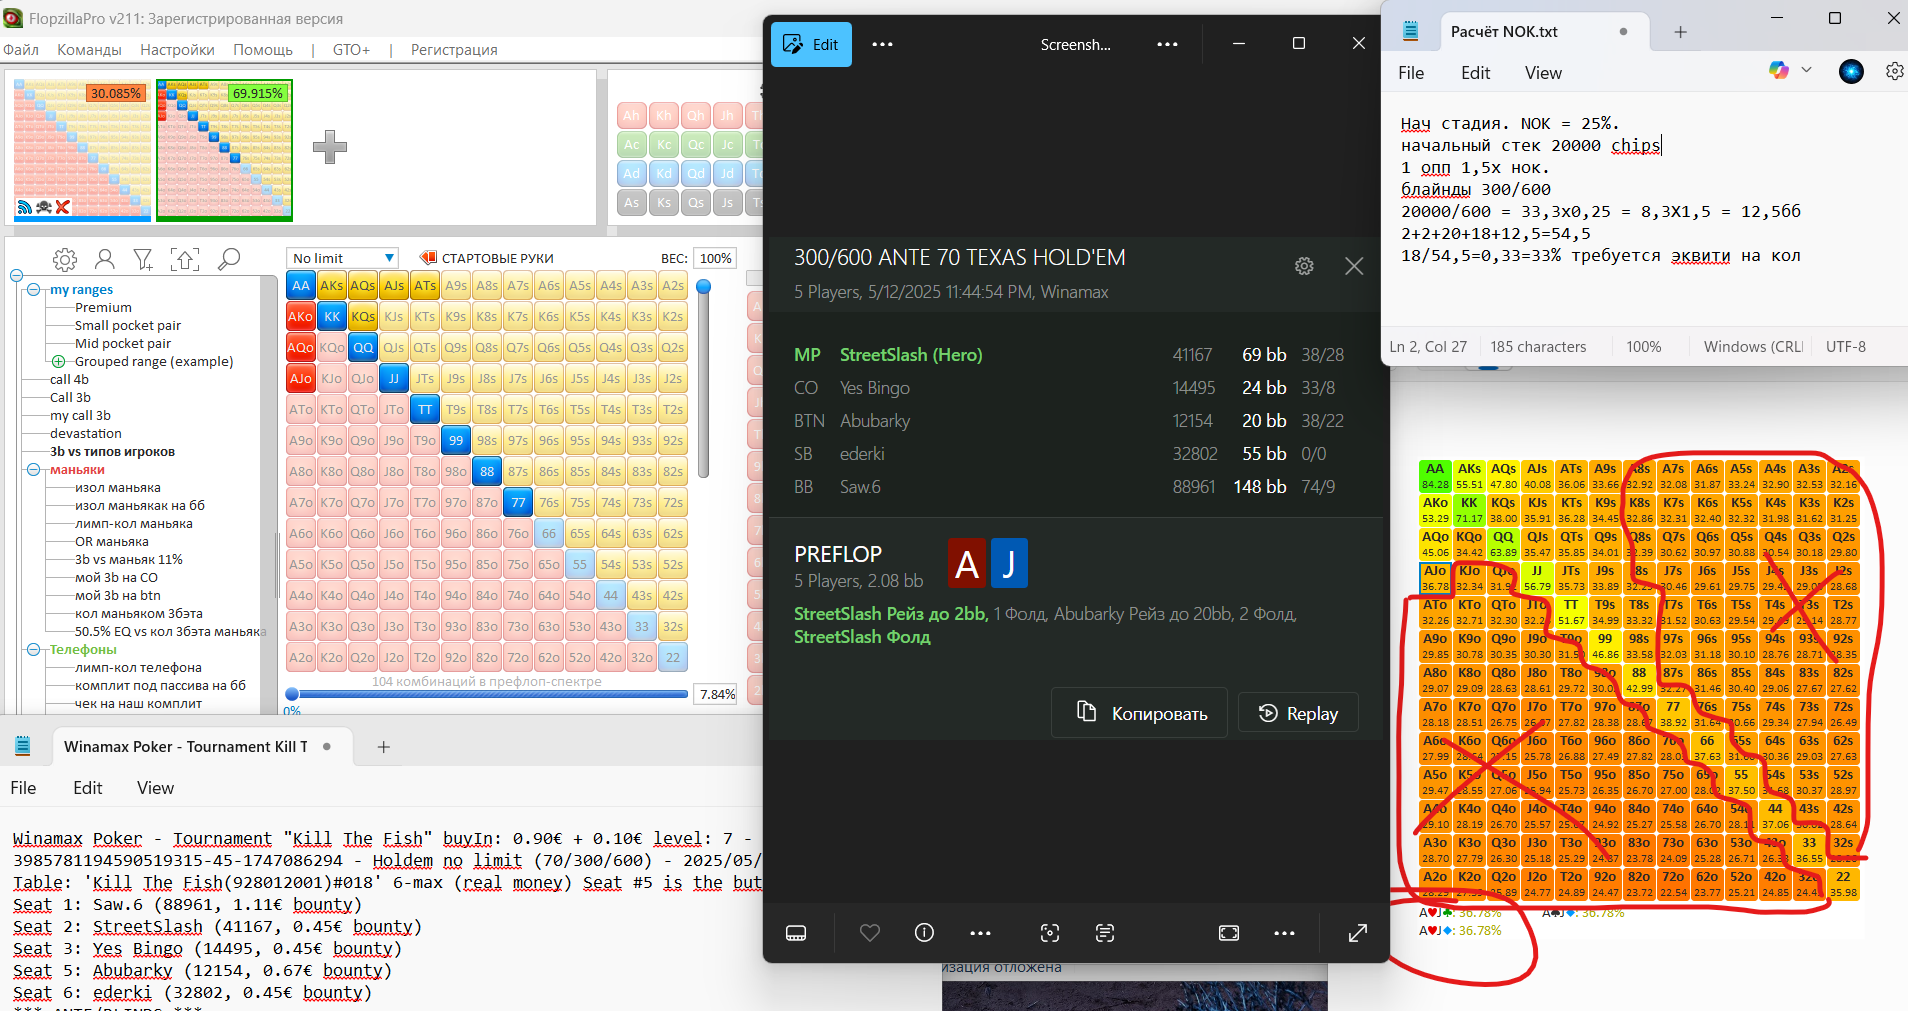The width and height of the screenshot is (1908, 1011).
Task: Toggle the KK hand cell
Action: (x=332, y=317)
